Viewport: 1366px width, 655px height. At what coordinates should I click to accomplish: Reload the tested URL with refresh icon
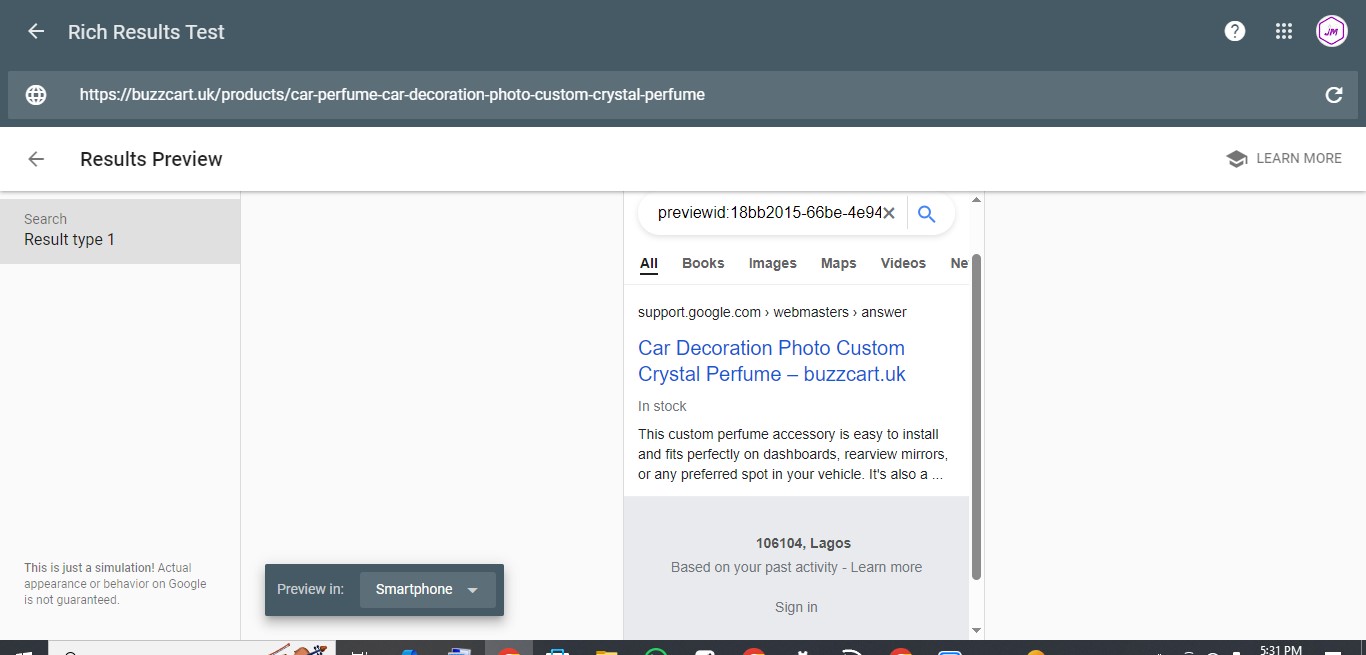[1333, 95]
